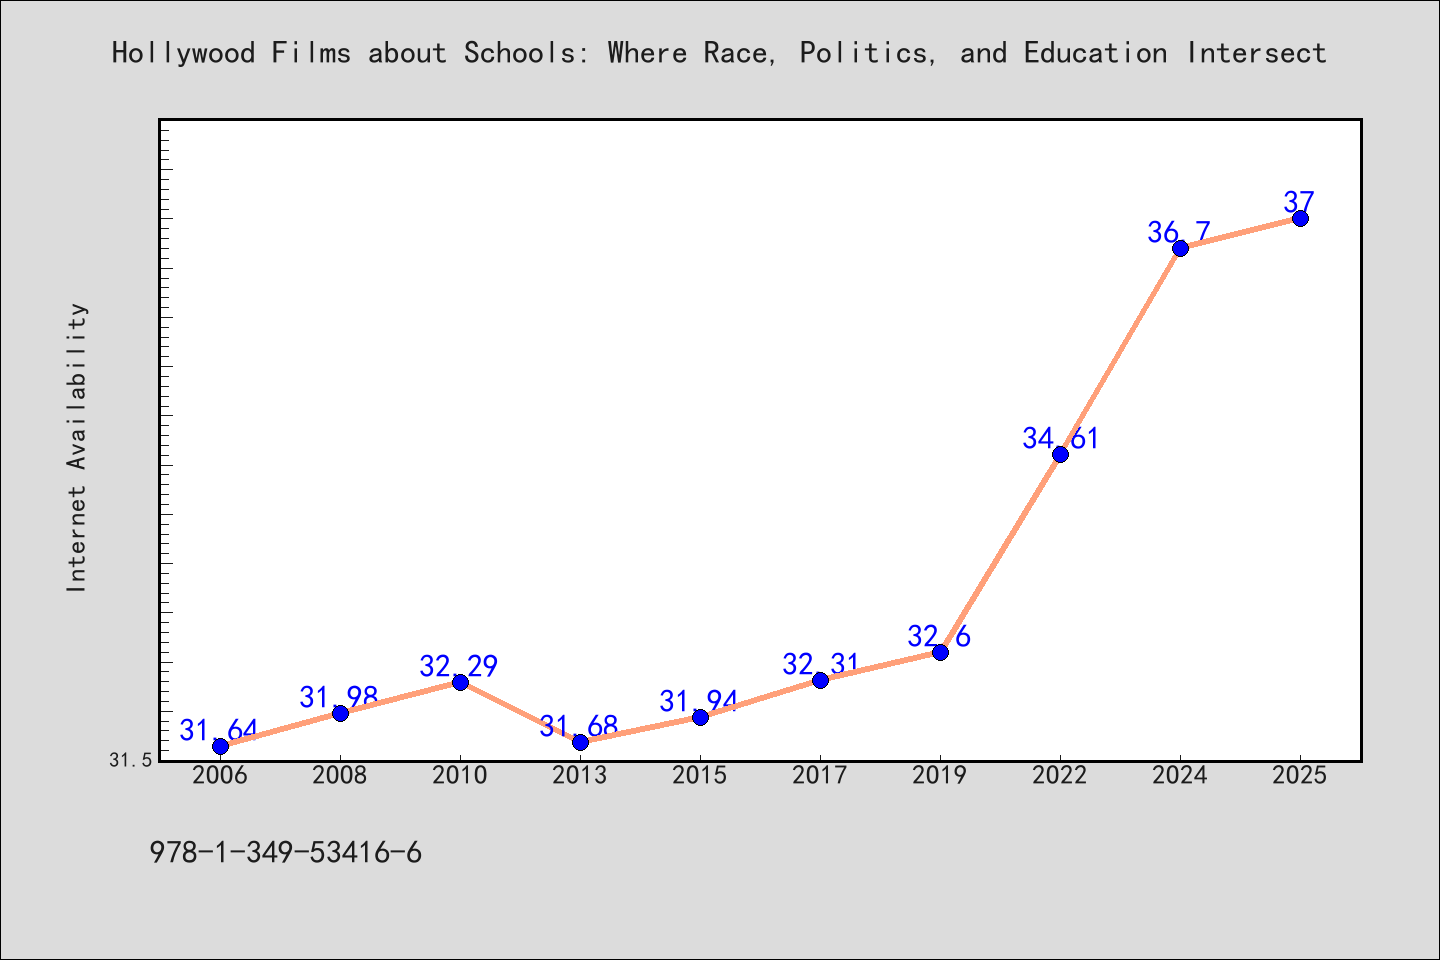Click the 37 value label
This screenshot has width=1440, height=960.
coord(1299,203)
